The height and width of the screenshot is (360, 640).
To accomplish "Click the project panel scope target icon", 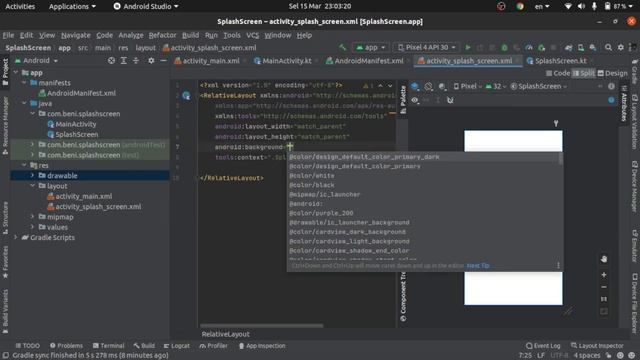I will point(111,60).
